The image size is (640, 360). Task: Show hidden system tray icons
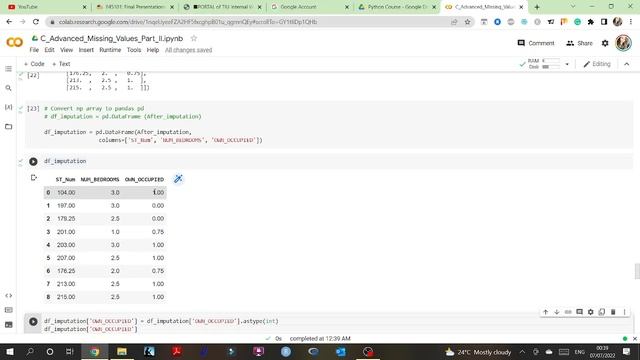pyautogui.click(x=522, y=352)
